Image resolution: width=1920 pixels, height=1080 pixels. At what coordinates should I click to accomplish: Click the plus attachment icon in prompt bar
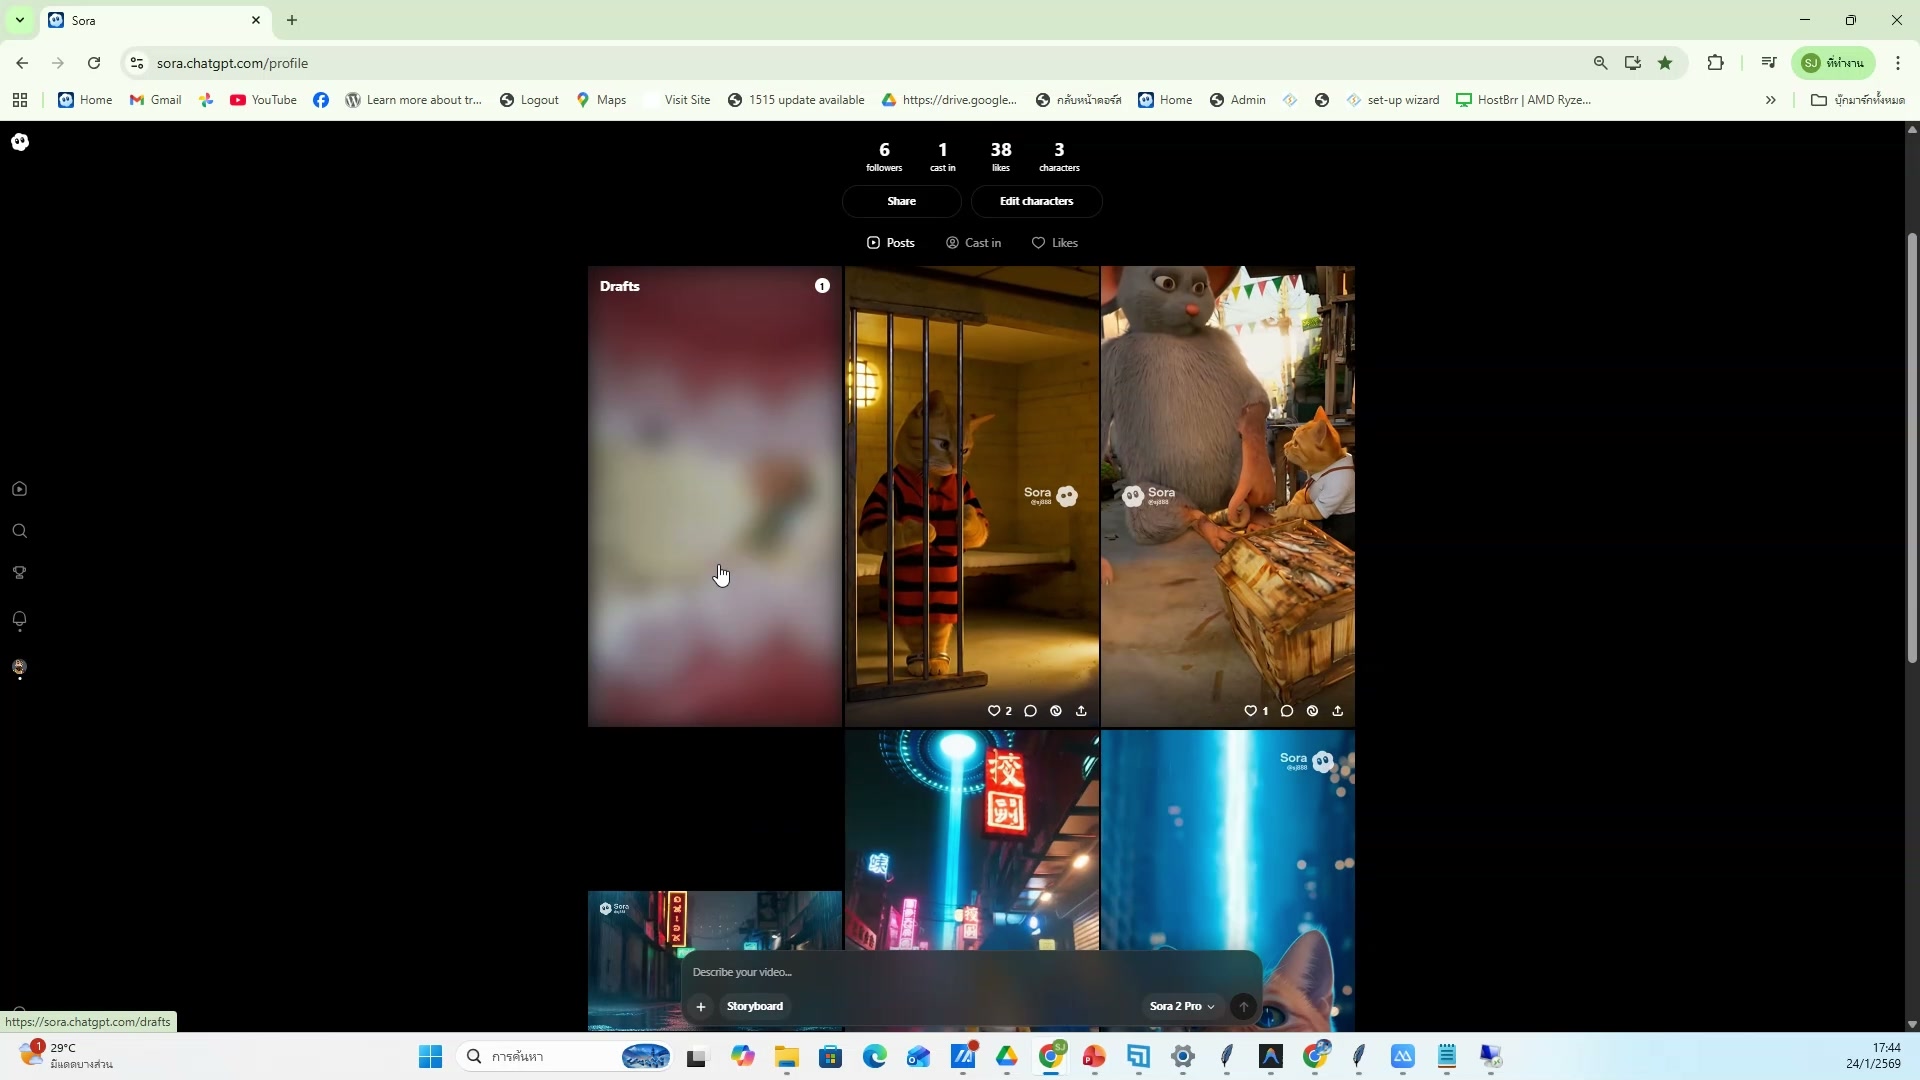(701, 1007)
